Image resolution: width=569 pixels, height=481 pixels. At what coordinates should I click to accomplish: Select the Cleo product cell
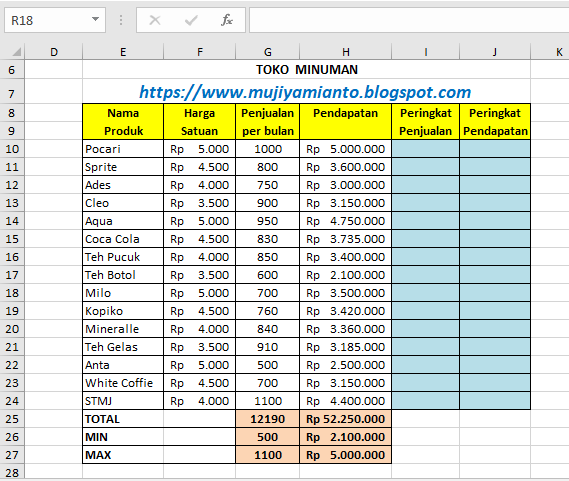click(x=123, y=203)
